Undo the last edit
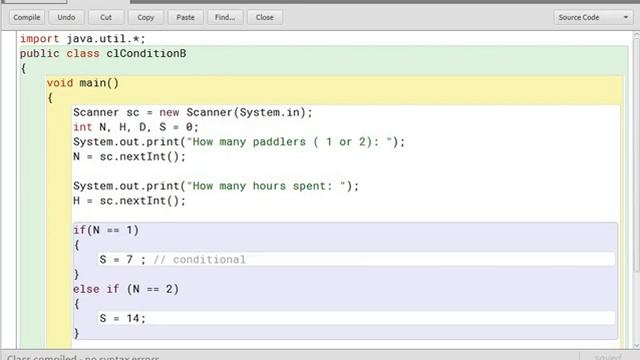 click(x=66, y=18)
